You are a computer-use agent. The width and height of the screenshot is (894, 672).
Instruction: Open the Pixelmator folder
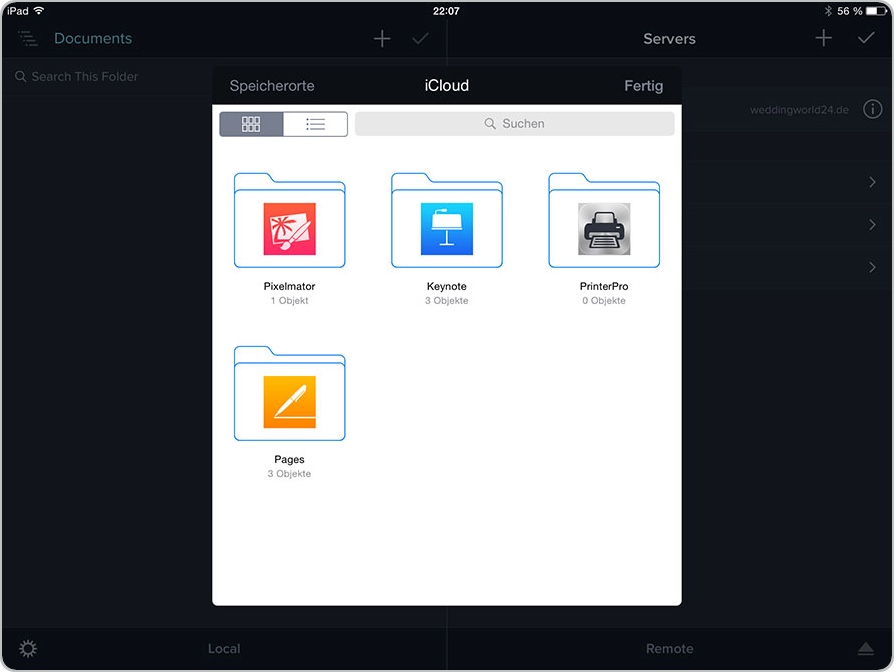[289, 222]
